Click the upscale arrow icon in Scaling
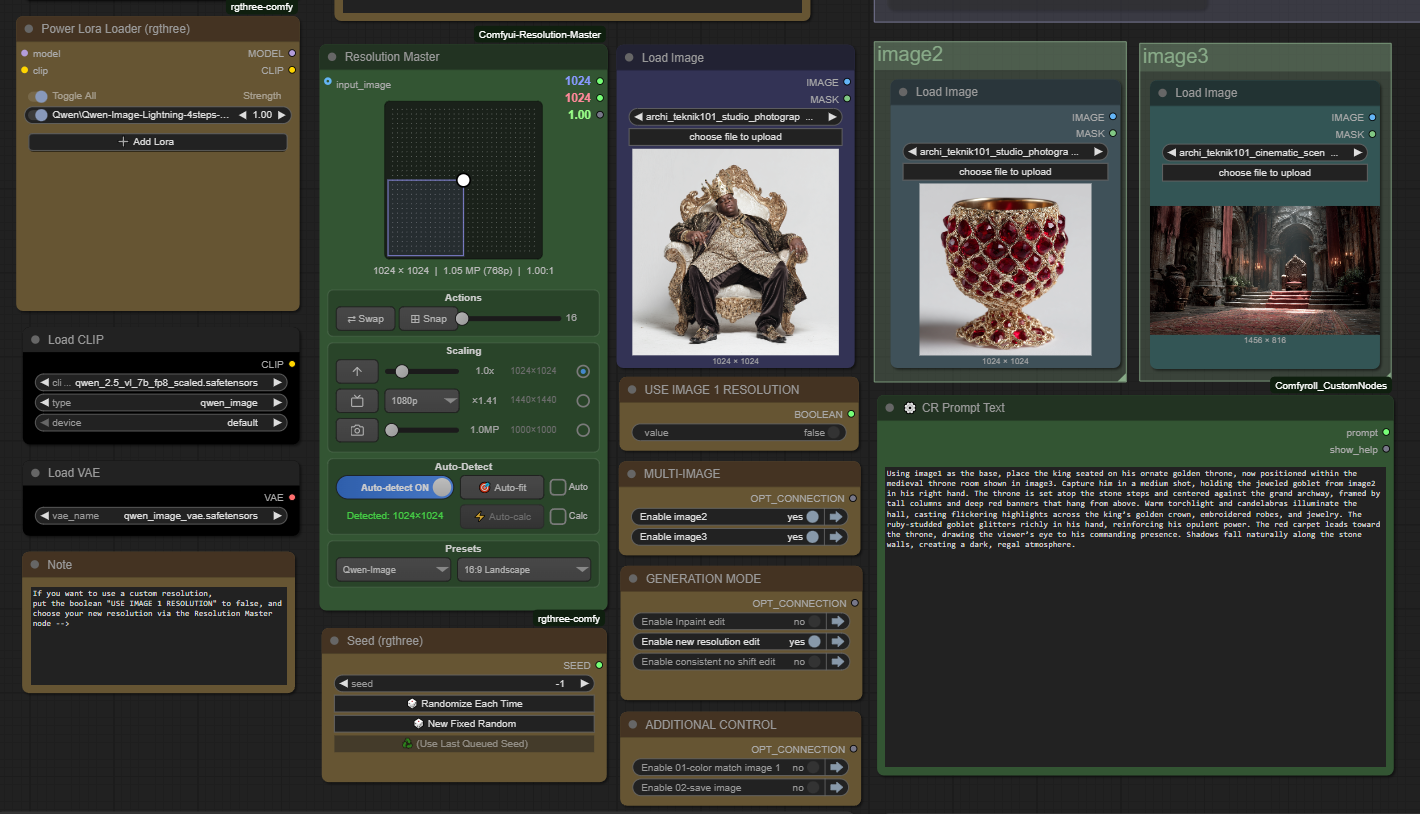Image resolution: width=1420 pixels, height=814 pixels. [x=356, y=371]
